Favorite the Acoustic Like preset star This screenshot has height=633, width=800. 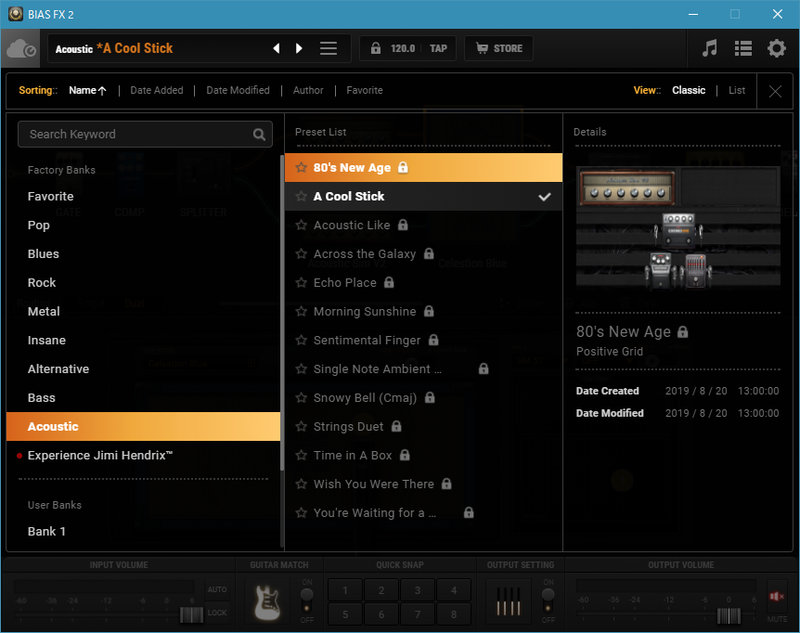point(302,225)
